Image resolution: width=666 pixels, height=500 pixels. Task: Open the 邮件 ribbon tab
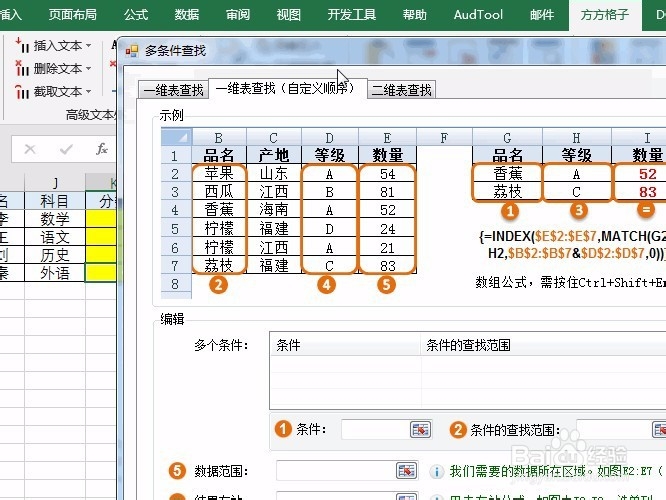pyautogui.click(x=542, y=15)
